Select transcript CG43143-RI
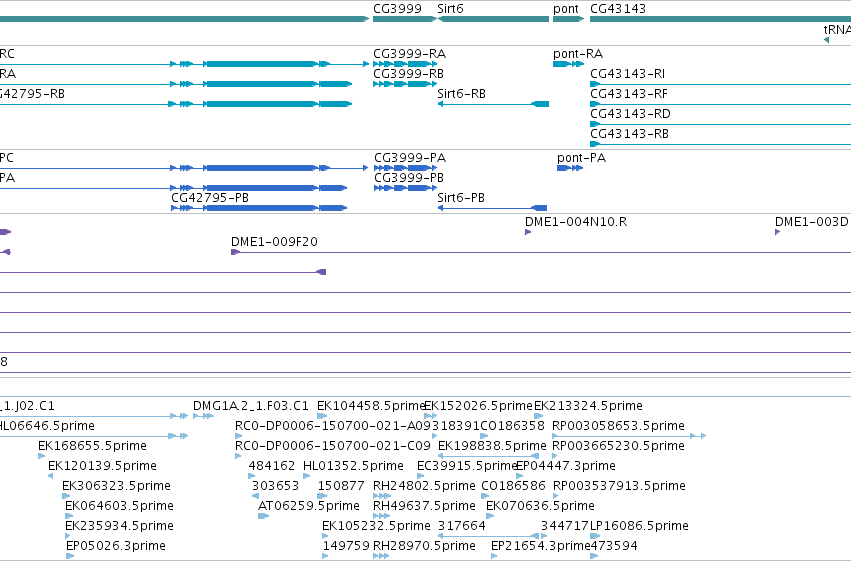The image size is (851, 561). (x=627, y=74)
